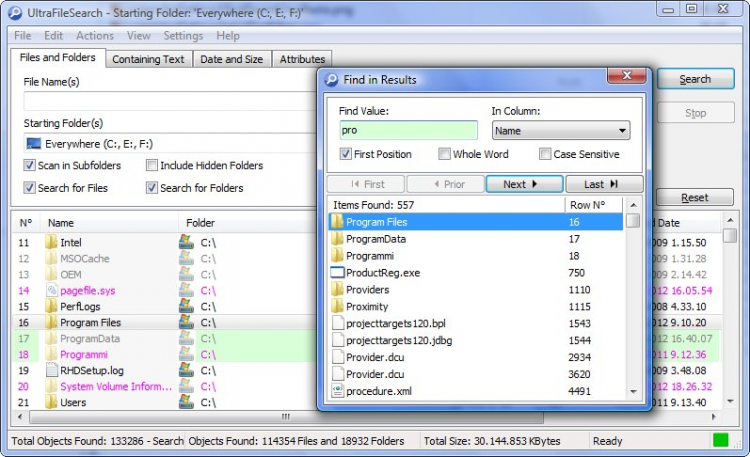The width and height of the screenshot is (750, 457).
Task: Toggle the Scan in Subfolders checkbox
Action: pyautogui.click(x=30, y=165)
